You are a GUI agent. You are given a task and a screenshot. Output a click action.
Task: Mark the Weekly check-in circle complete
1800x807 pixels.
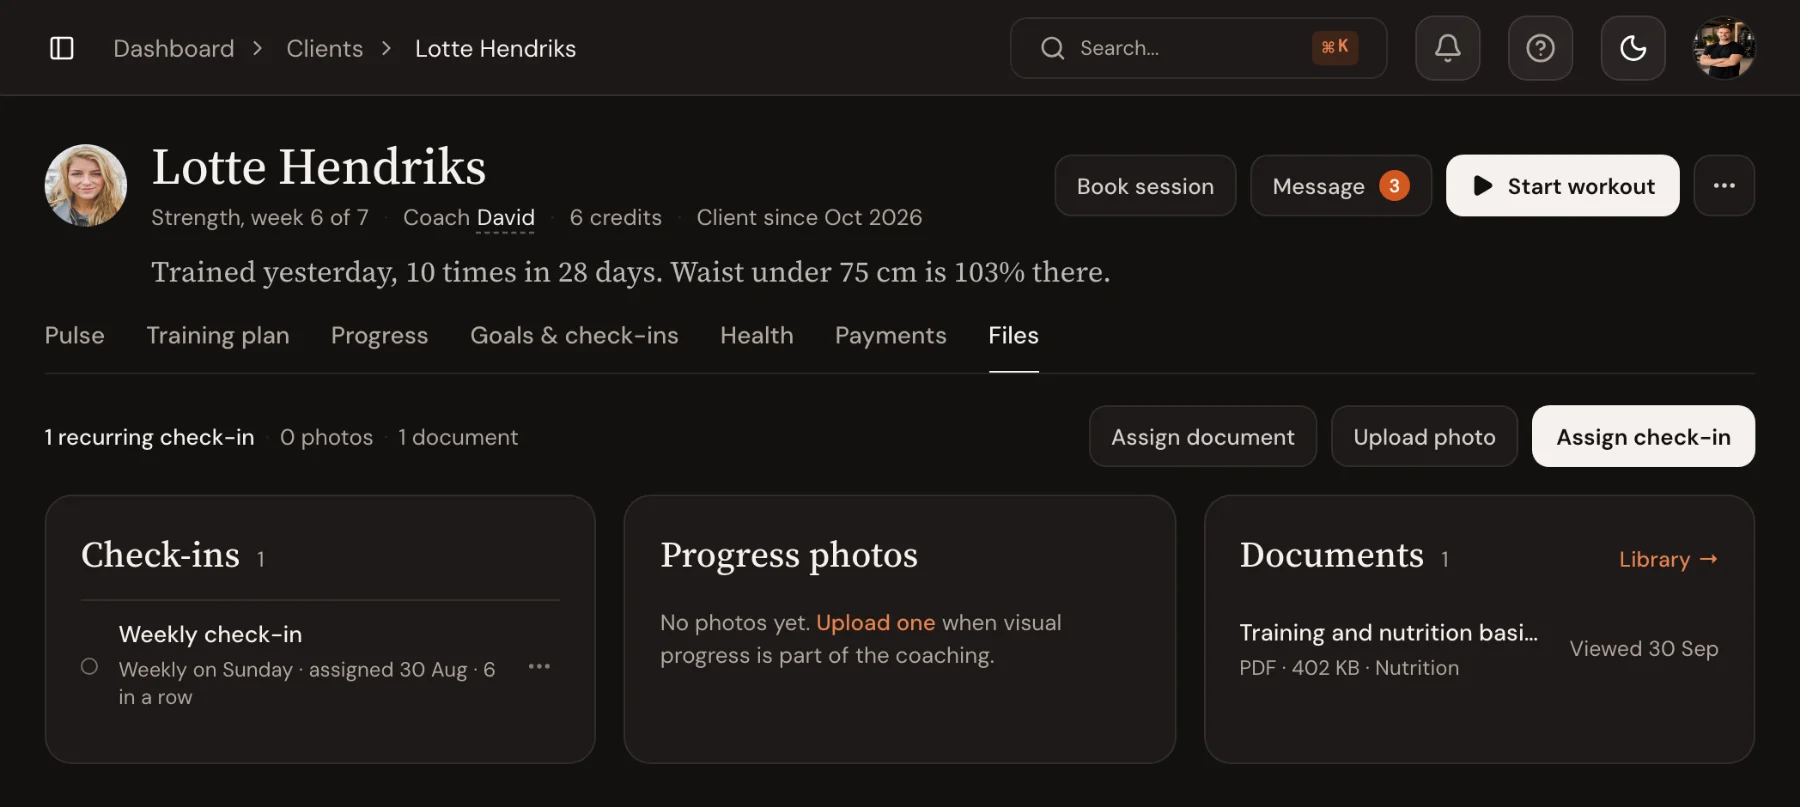pos(89,666)
